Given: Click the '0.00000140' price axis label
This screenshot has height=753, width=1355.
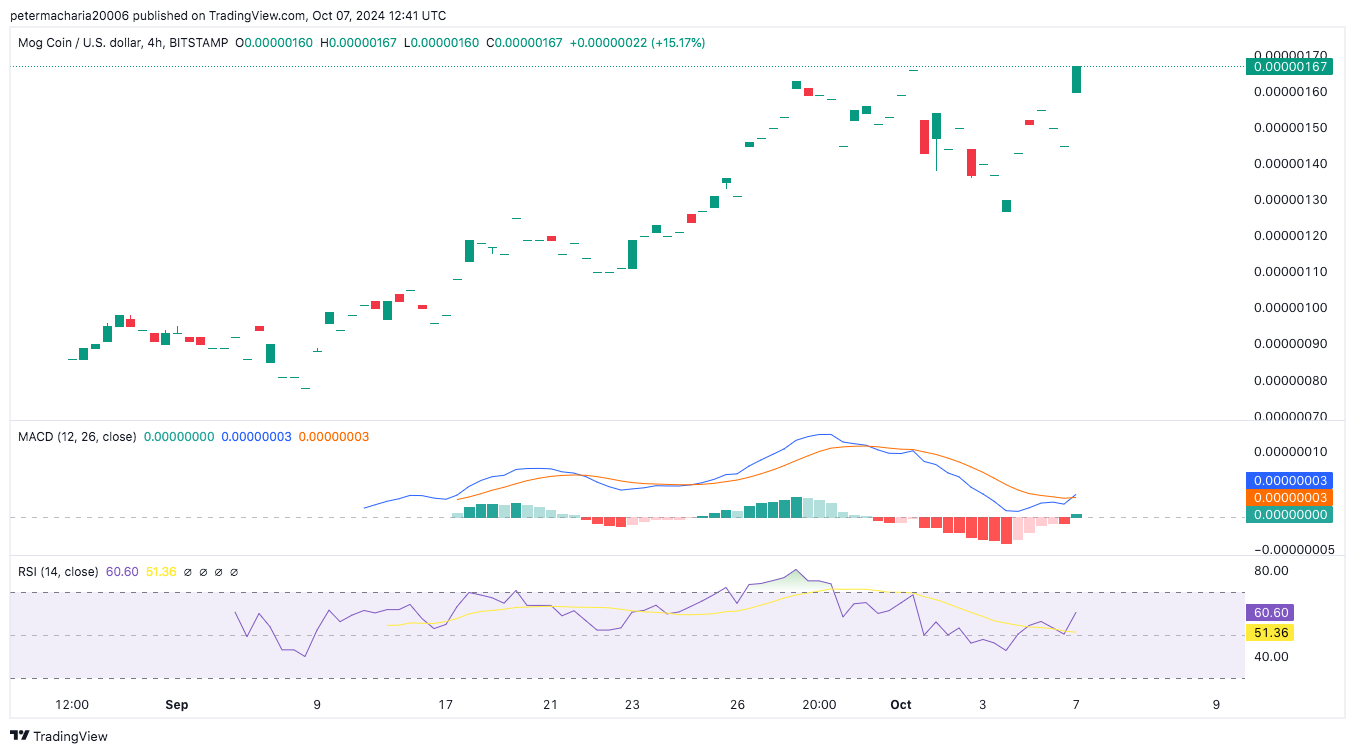Looking at the screenshot, I should pyautogui.click(x=1289, y=164).
